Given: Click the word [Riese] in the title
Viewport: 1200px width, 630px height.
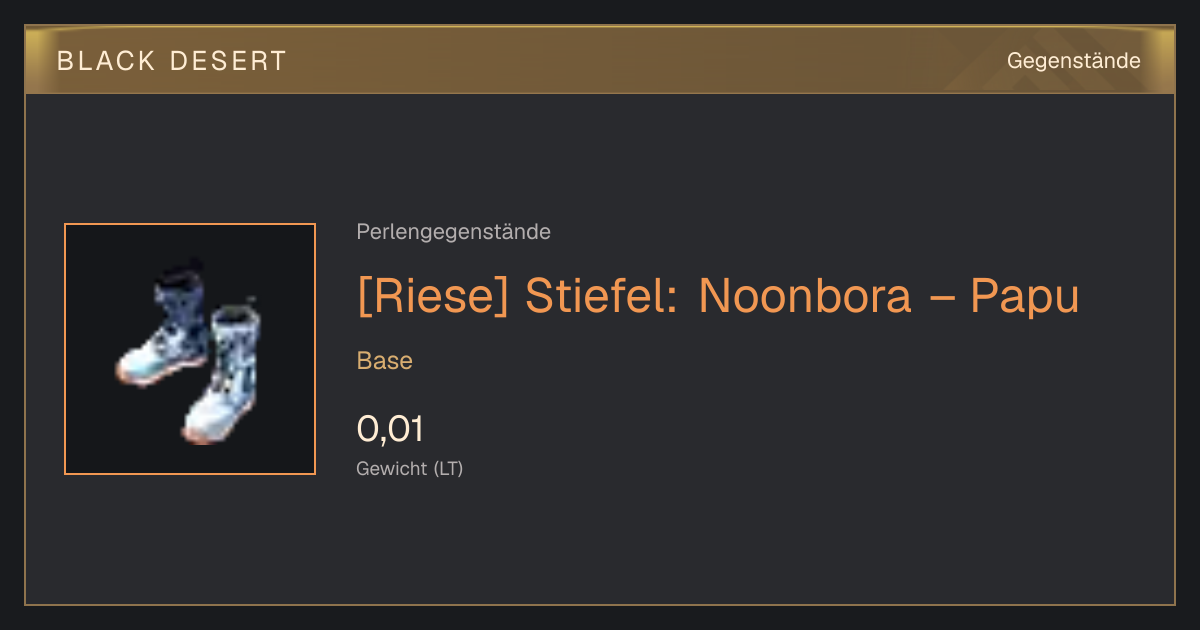Looking at the screenshot, I should pyautogui.click(x=435, y=296).
